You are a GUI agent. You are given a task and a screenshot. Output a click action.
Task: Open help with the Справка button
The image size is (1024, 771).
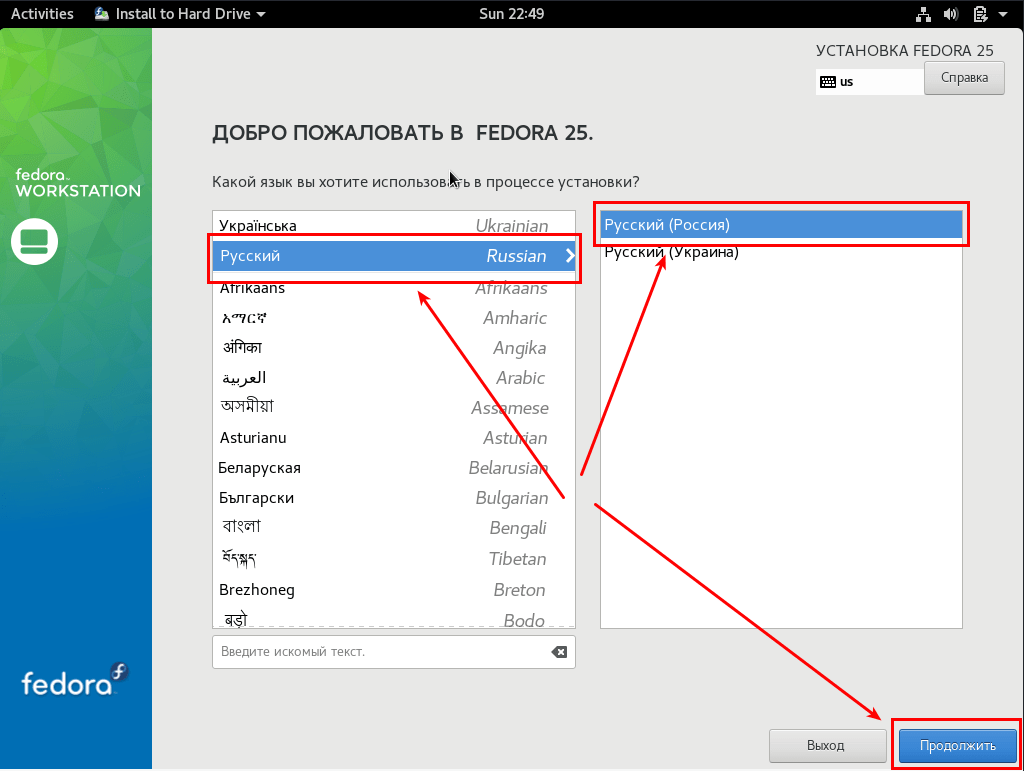point(964,78)
